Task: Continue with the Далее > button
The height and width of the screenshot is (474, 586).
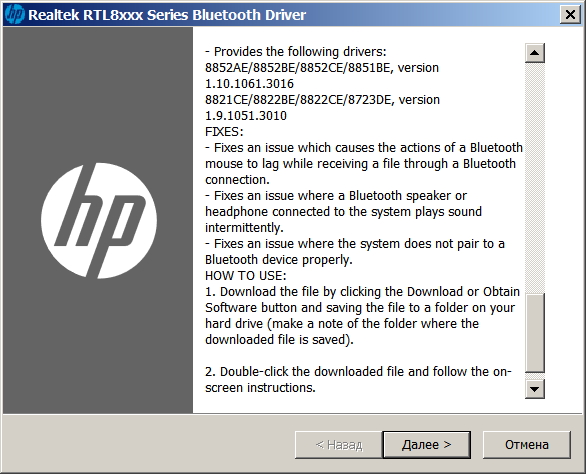Action: (426, 444)
